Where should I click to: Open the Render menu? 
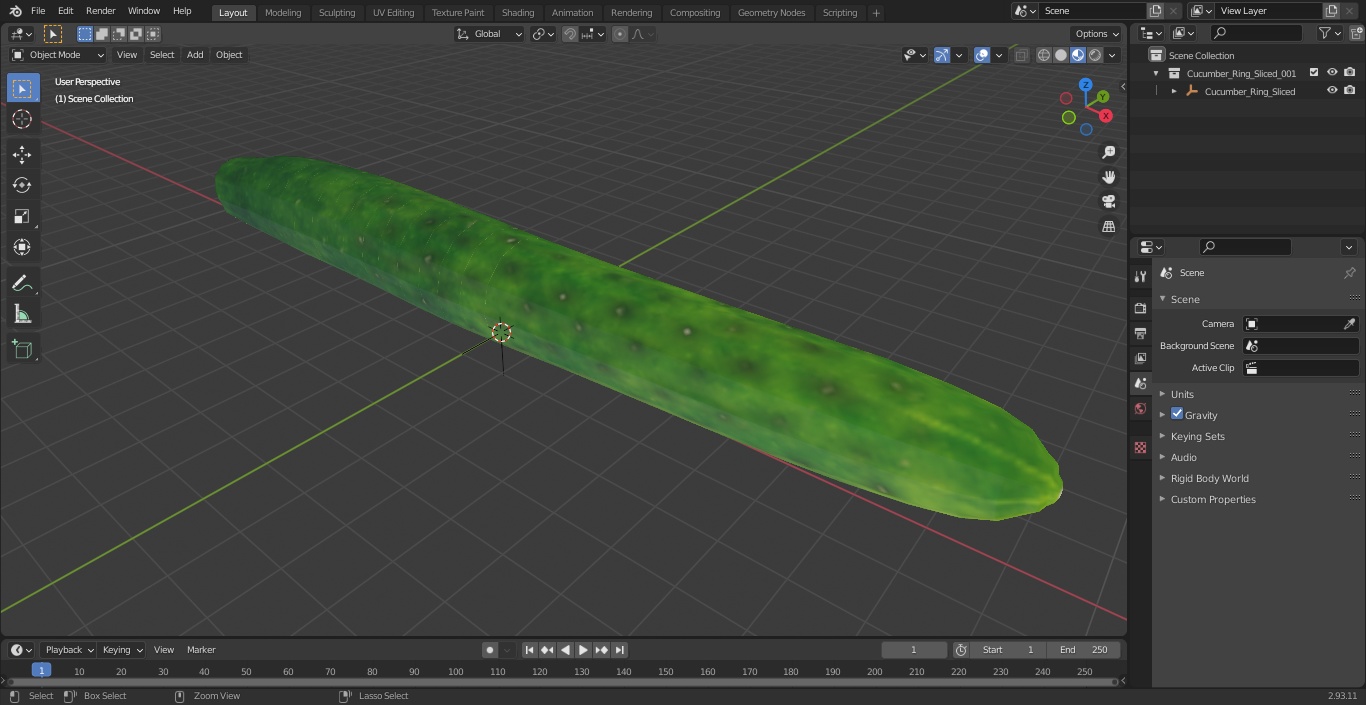click(101, 11)
